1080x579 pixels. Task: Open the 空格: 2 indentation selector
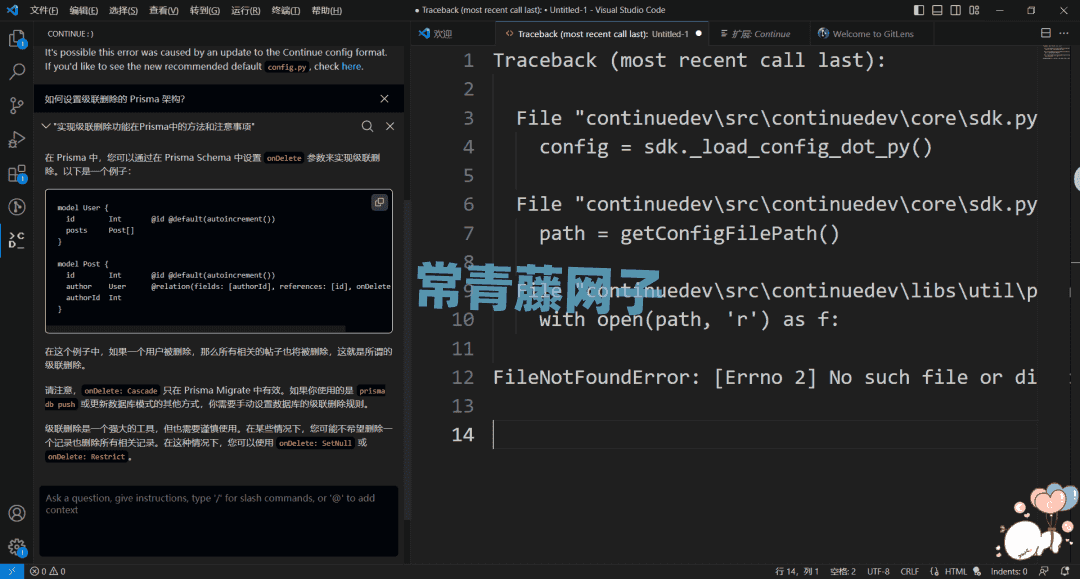843,571
